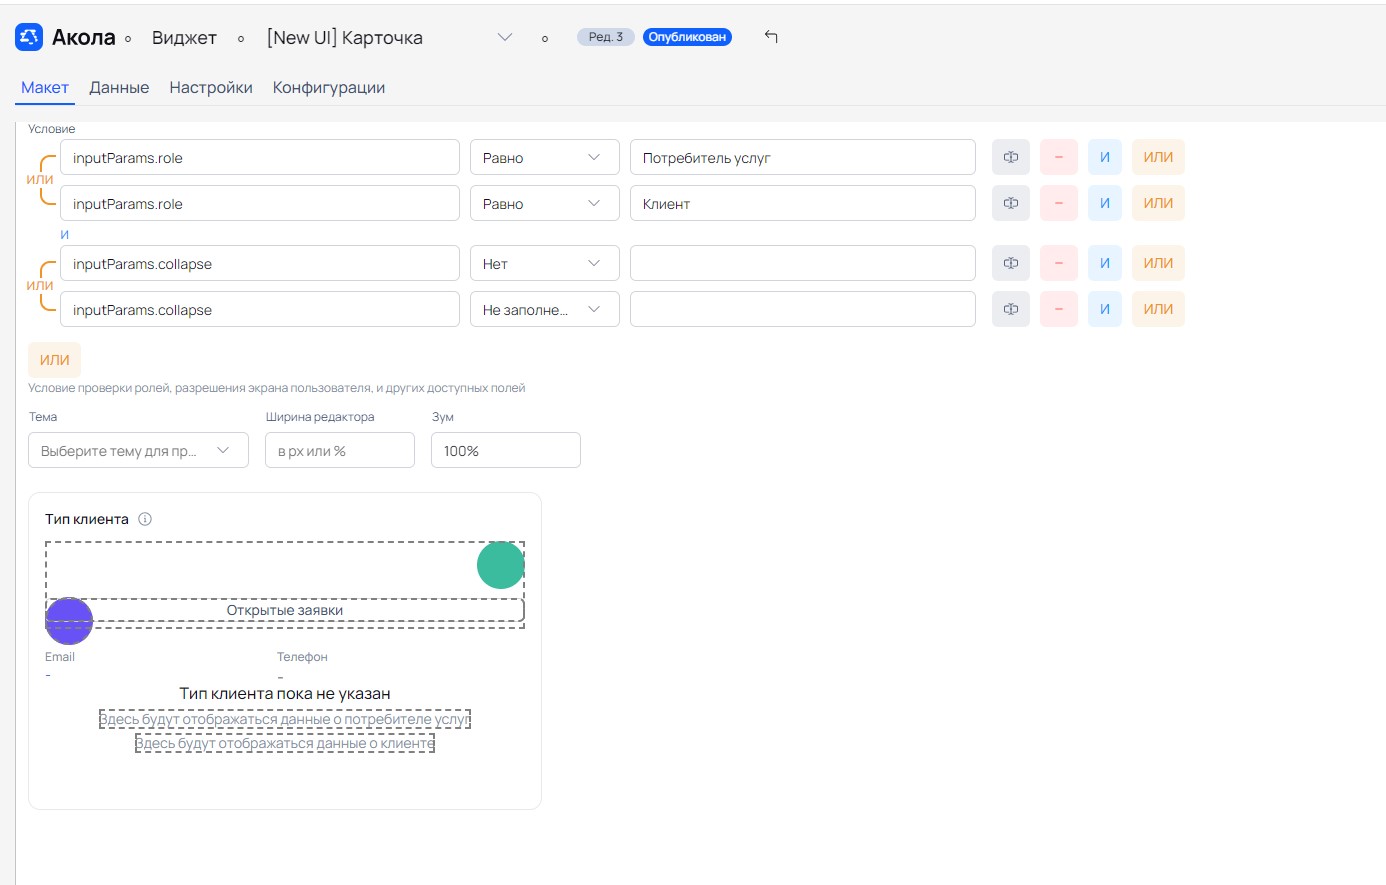Viewport: 1386px width, 885px height.
Task: Click the Email label in preview
Action: (x=60, y=657)
